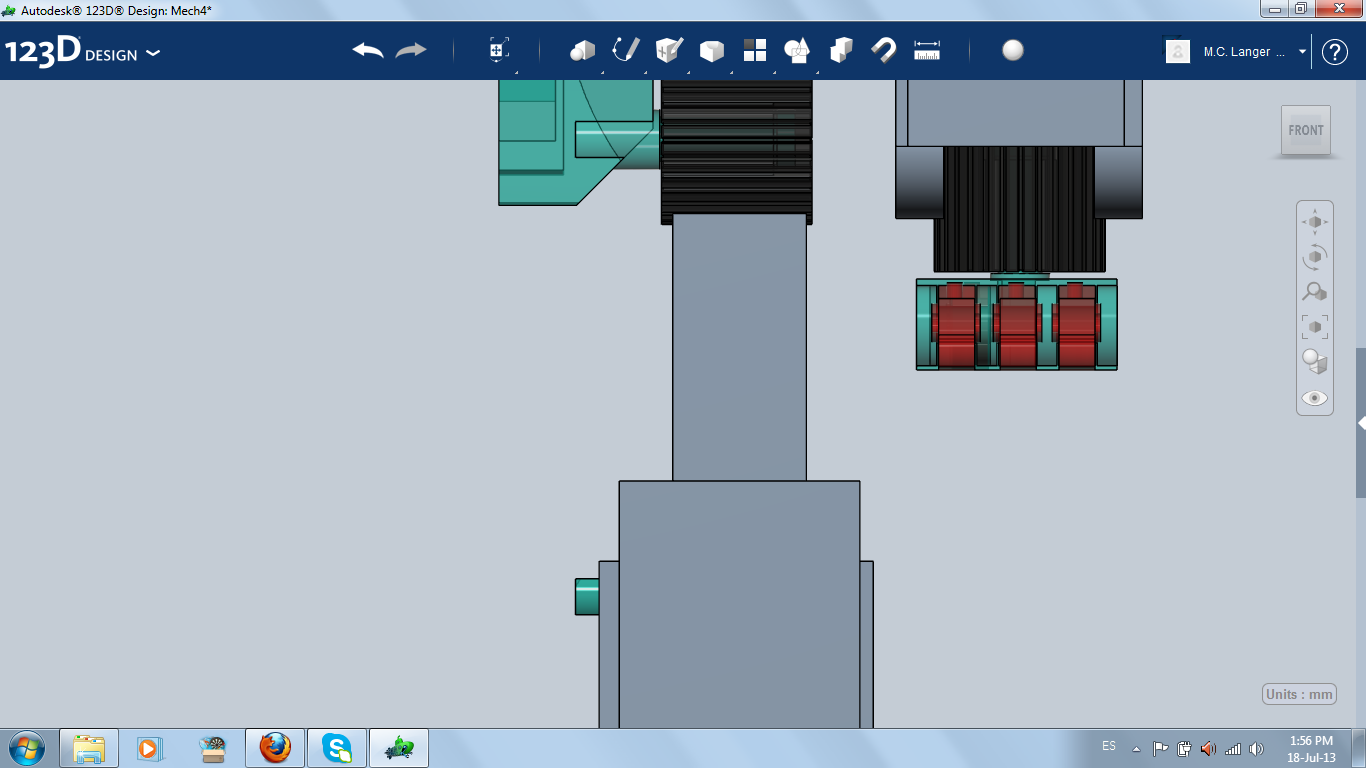Select the red roller parts in viewport

click(1016, 325)
